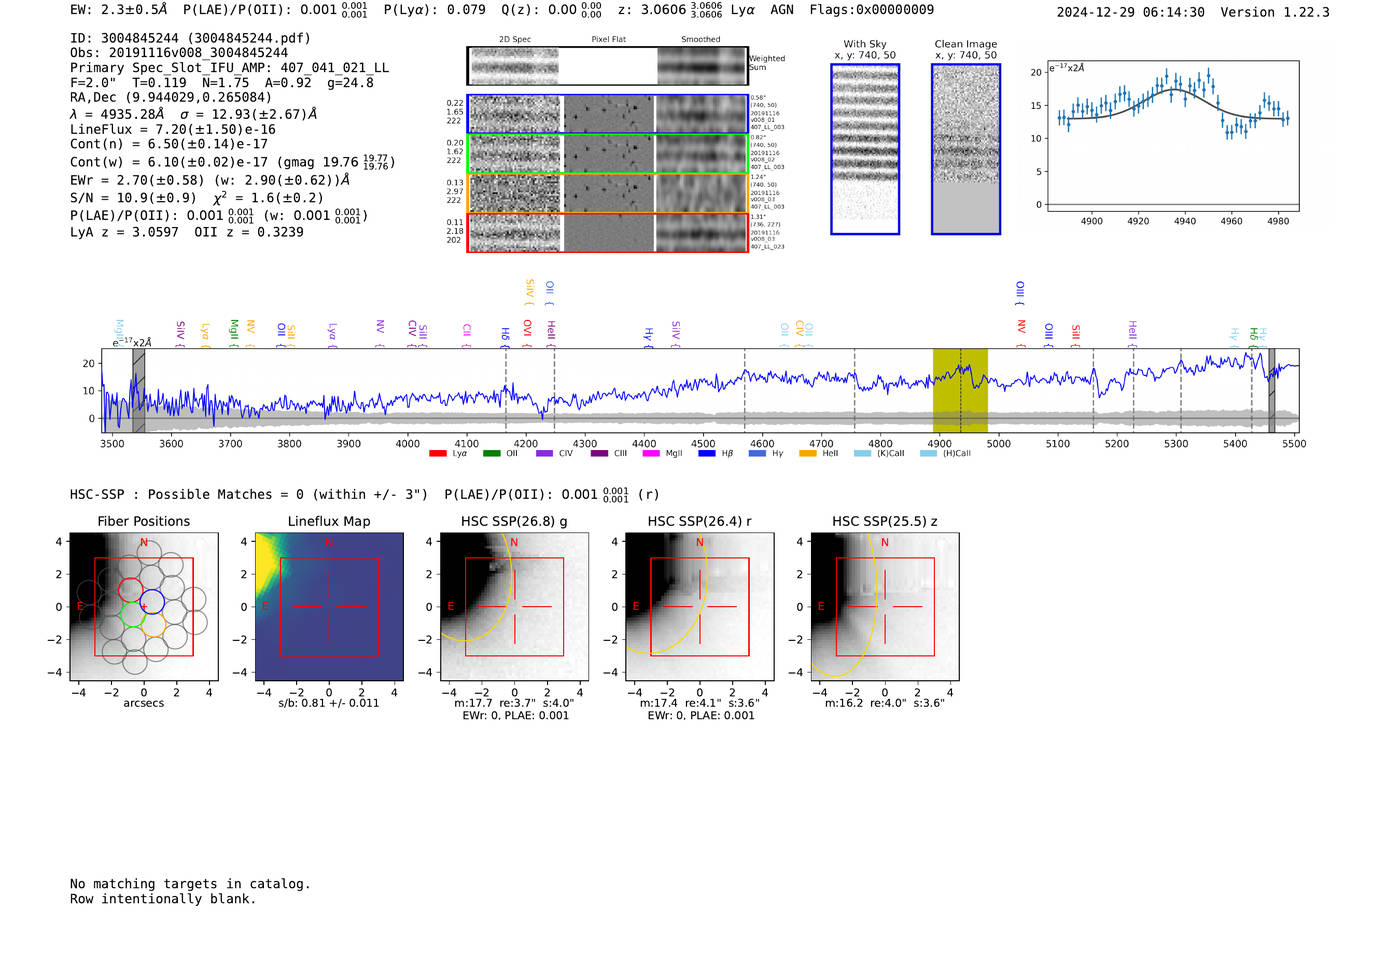Click 'm:16.2 re:4.0" s:3.6"' under z image
Screen dimensions: 1400x953
click(885, 703)
